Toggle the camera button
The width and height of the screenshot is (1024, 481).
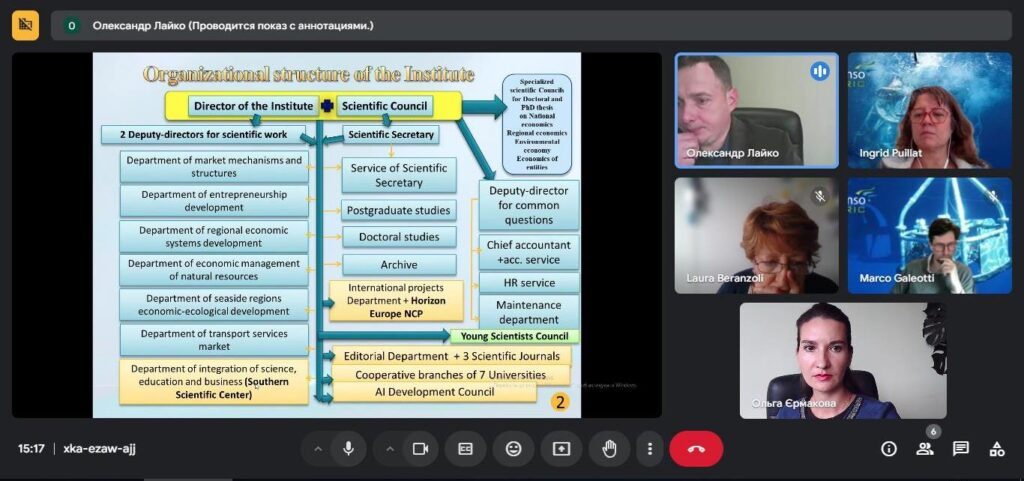(420, 449)
